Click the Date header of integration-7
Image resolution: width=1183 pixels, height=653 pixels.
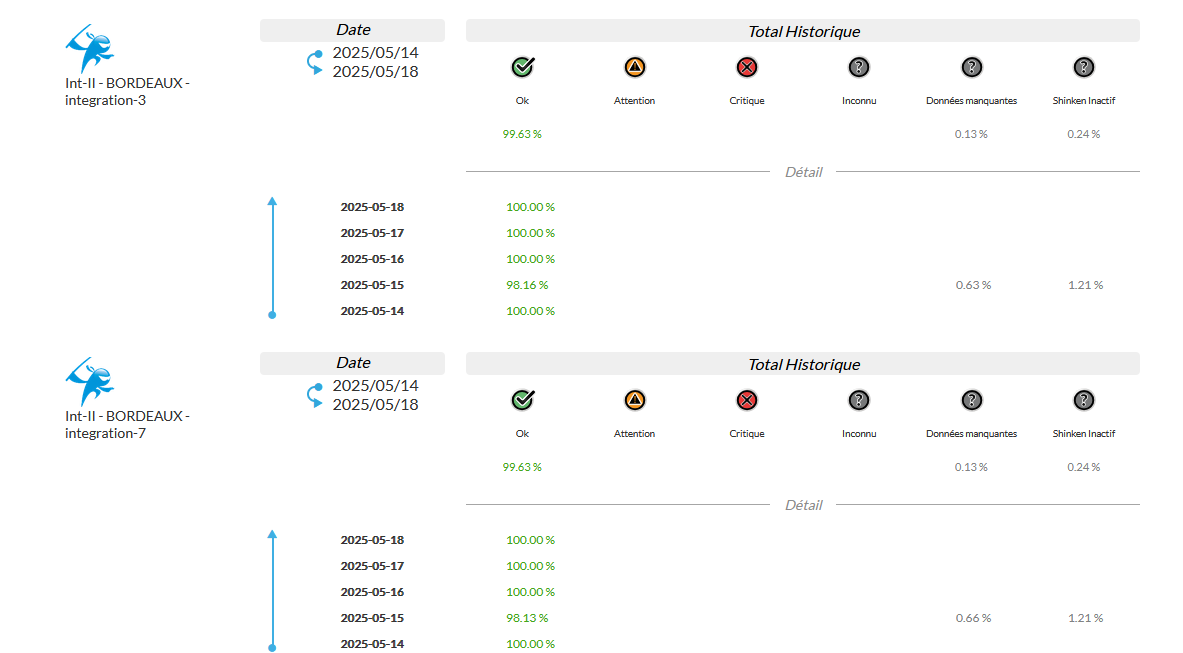click(x=353, y=363)
